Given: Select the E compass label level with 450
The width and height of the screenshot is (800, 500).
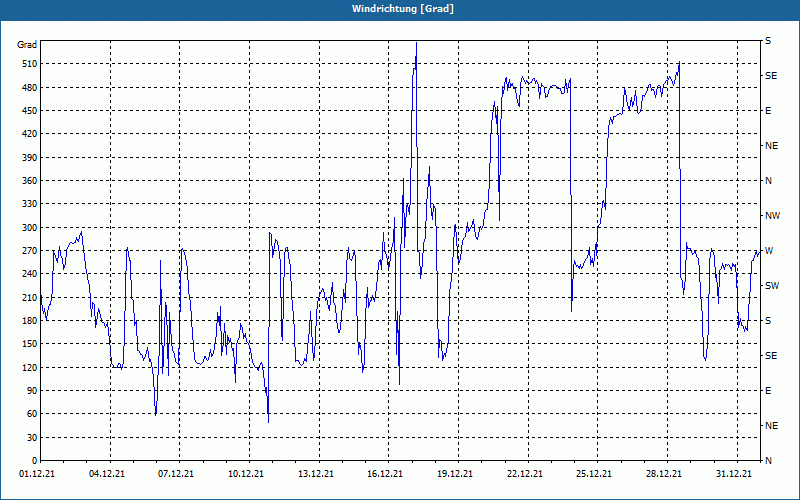Looking at the screenshot, I should [768, 111].
